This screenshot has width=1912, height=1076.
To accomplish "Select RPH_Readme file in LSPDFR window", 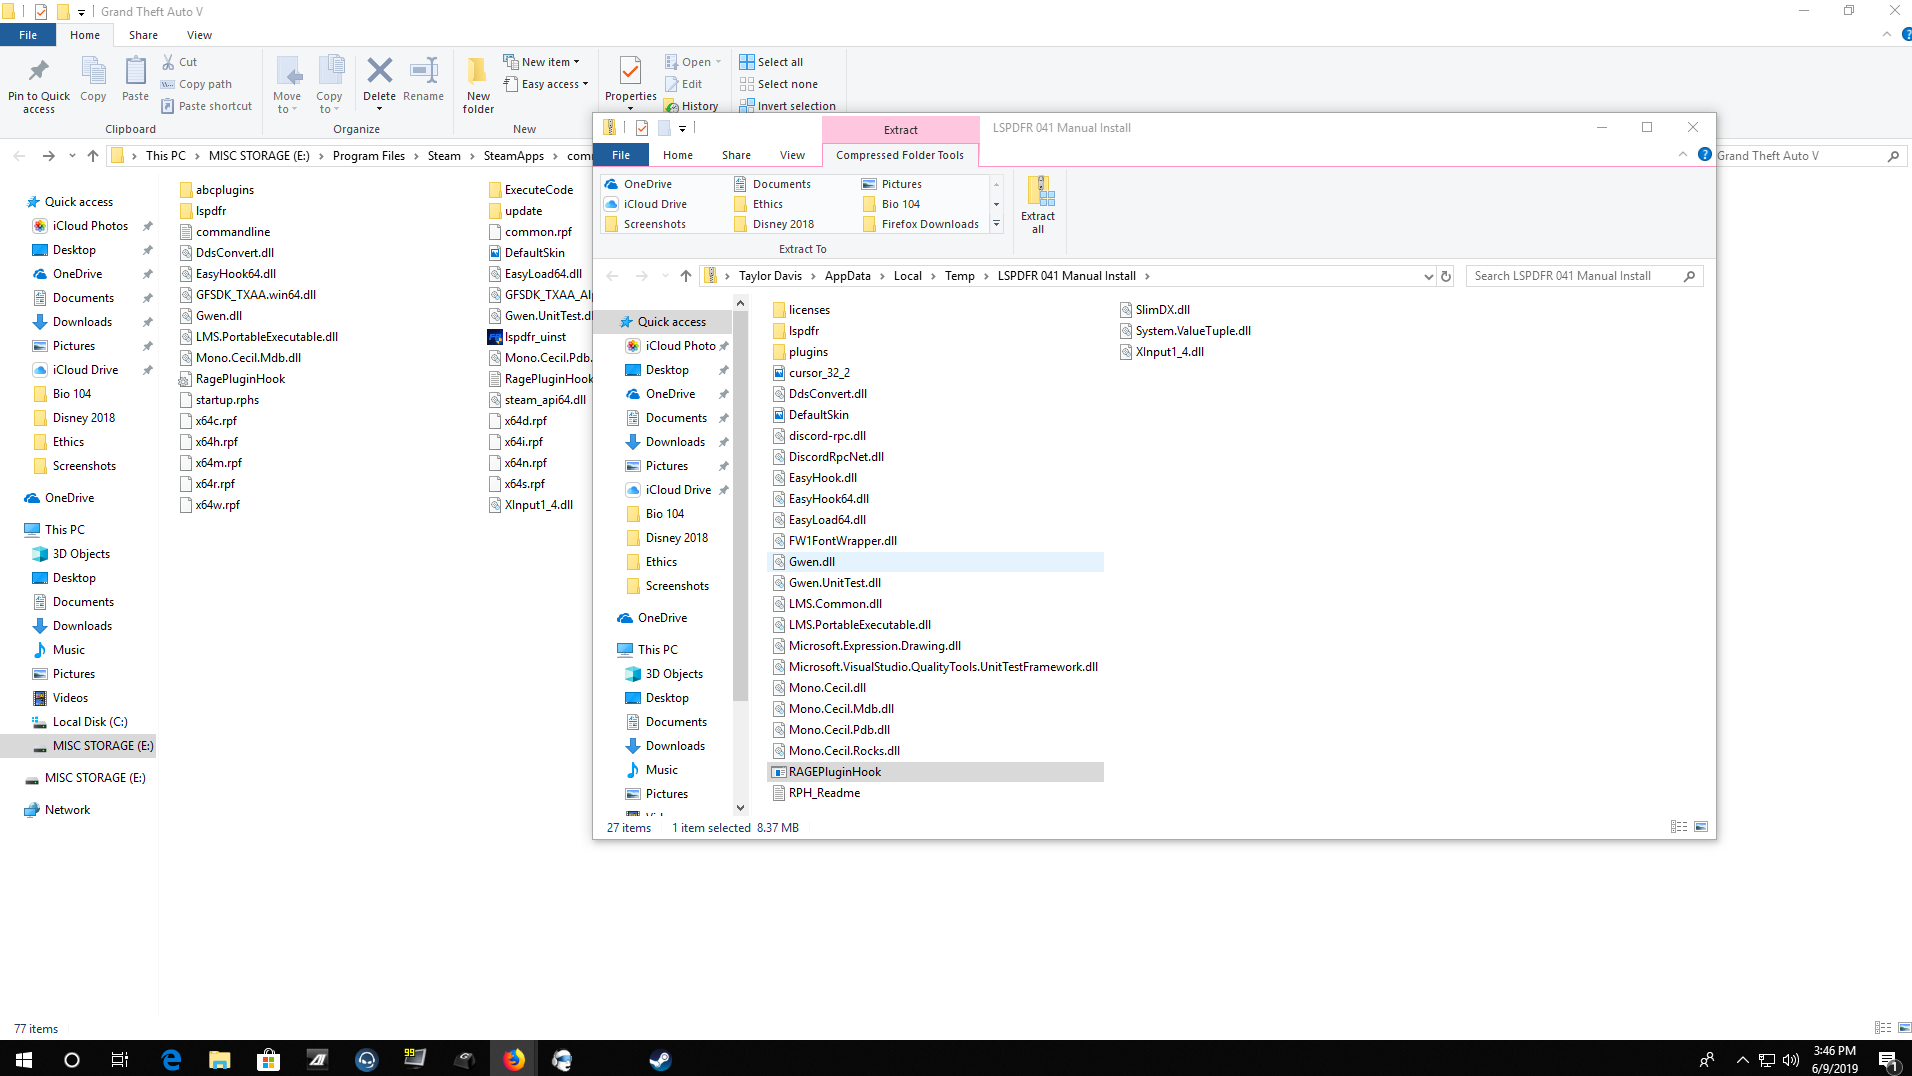I will tap(815, 793).
